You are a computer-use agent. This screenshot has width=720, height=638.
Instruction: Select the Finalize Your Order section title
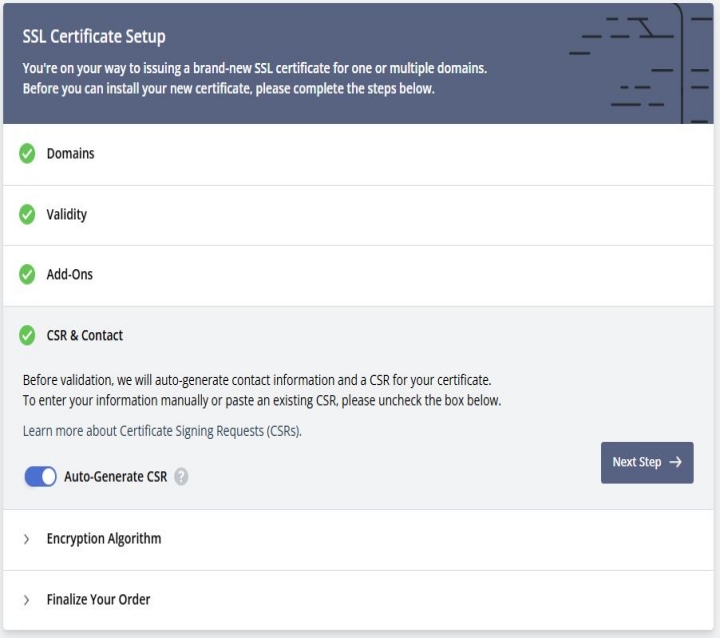point(98,599)
